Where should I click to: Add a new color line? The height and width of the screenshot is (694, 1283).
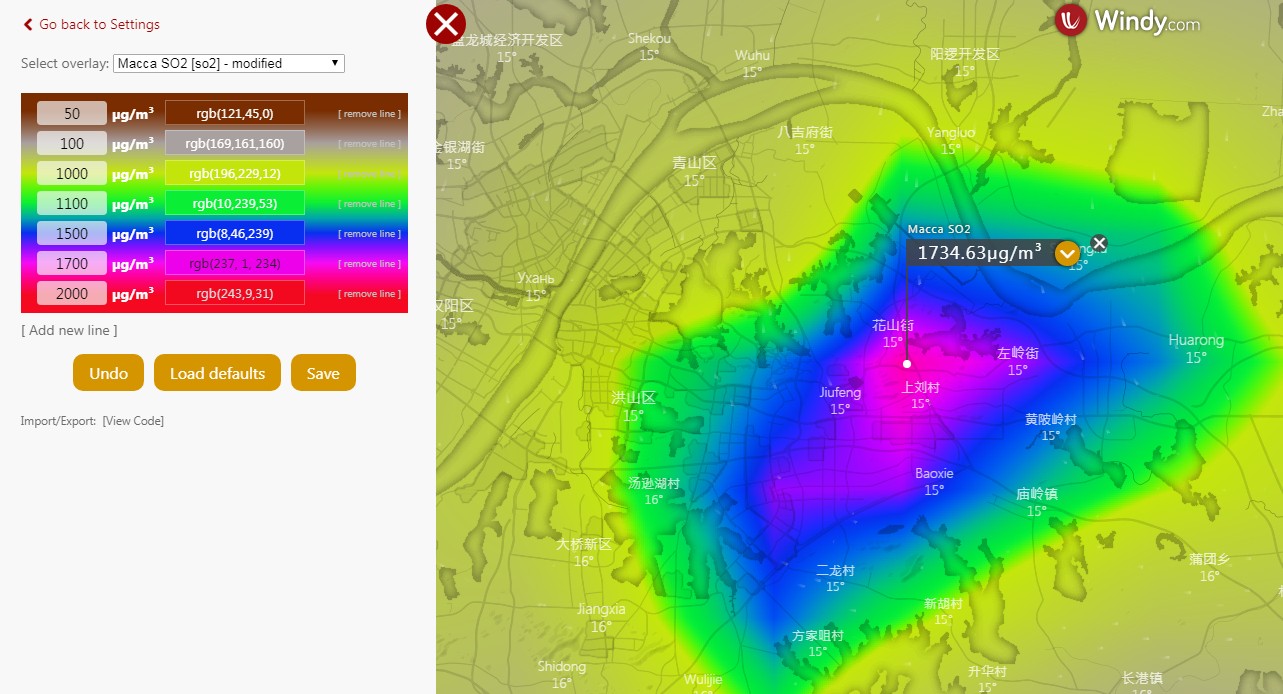[x=69, y=330]
